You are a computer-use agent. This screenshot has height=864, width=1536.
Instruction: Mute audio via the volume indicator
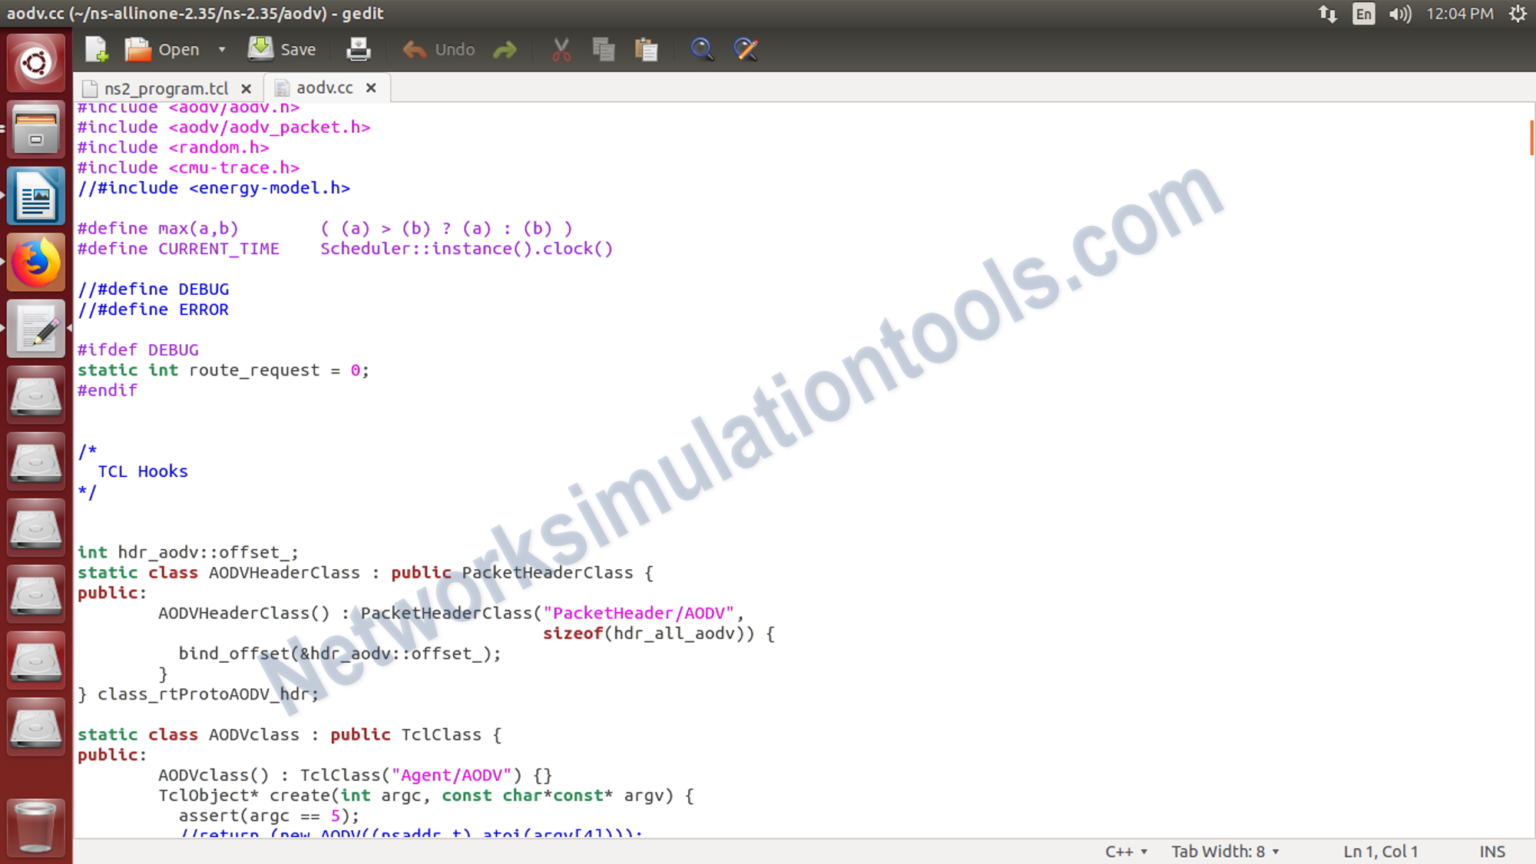coord(1399,14)
